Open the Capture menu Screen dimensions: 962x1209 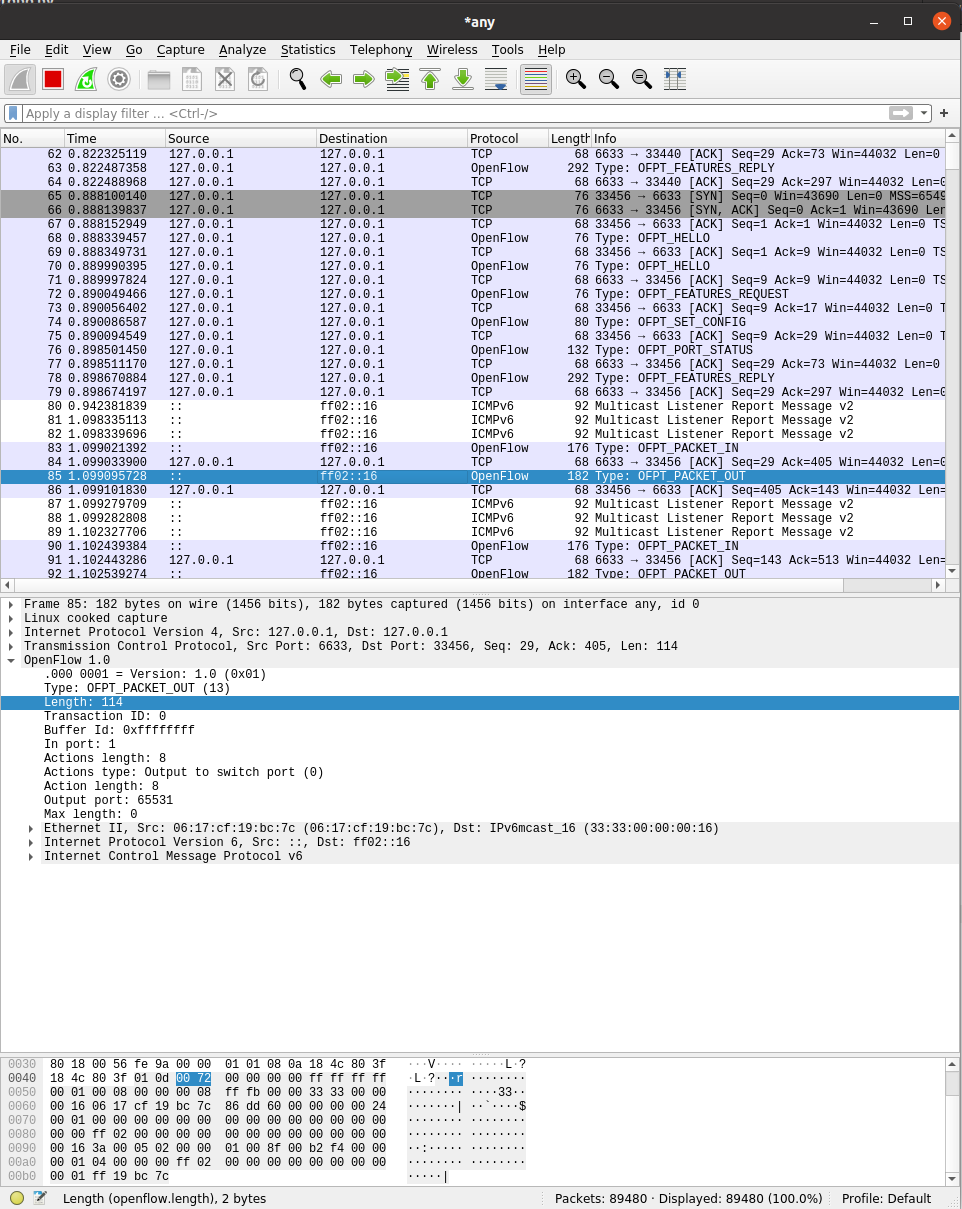tap(181, 49)
